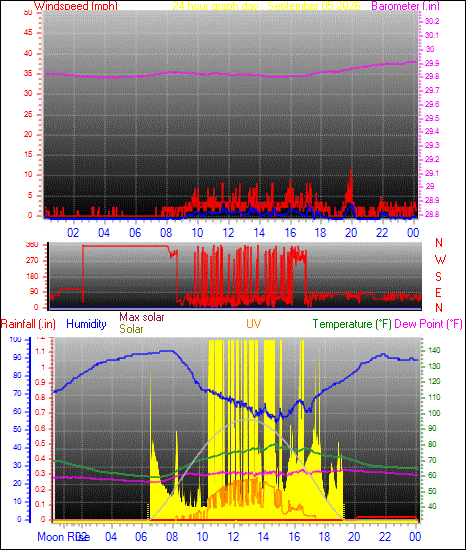Click hour 06 on bottom graph axis
Image resolution: width=466 pixels, height=550 pixels.
click(141, 537)
